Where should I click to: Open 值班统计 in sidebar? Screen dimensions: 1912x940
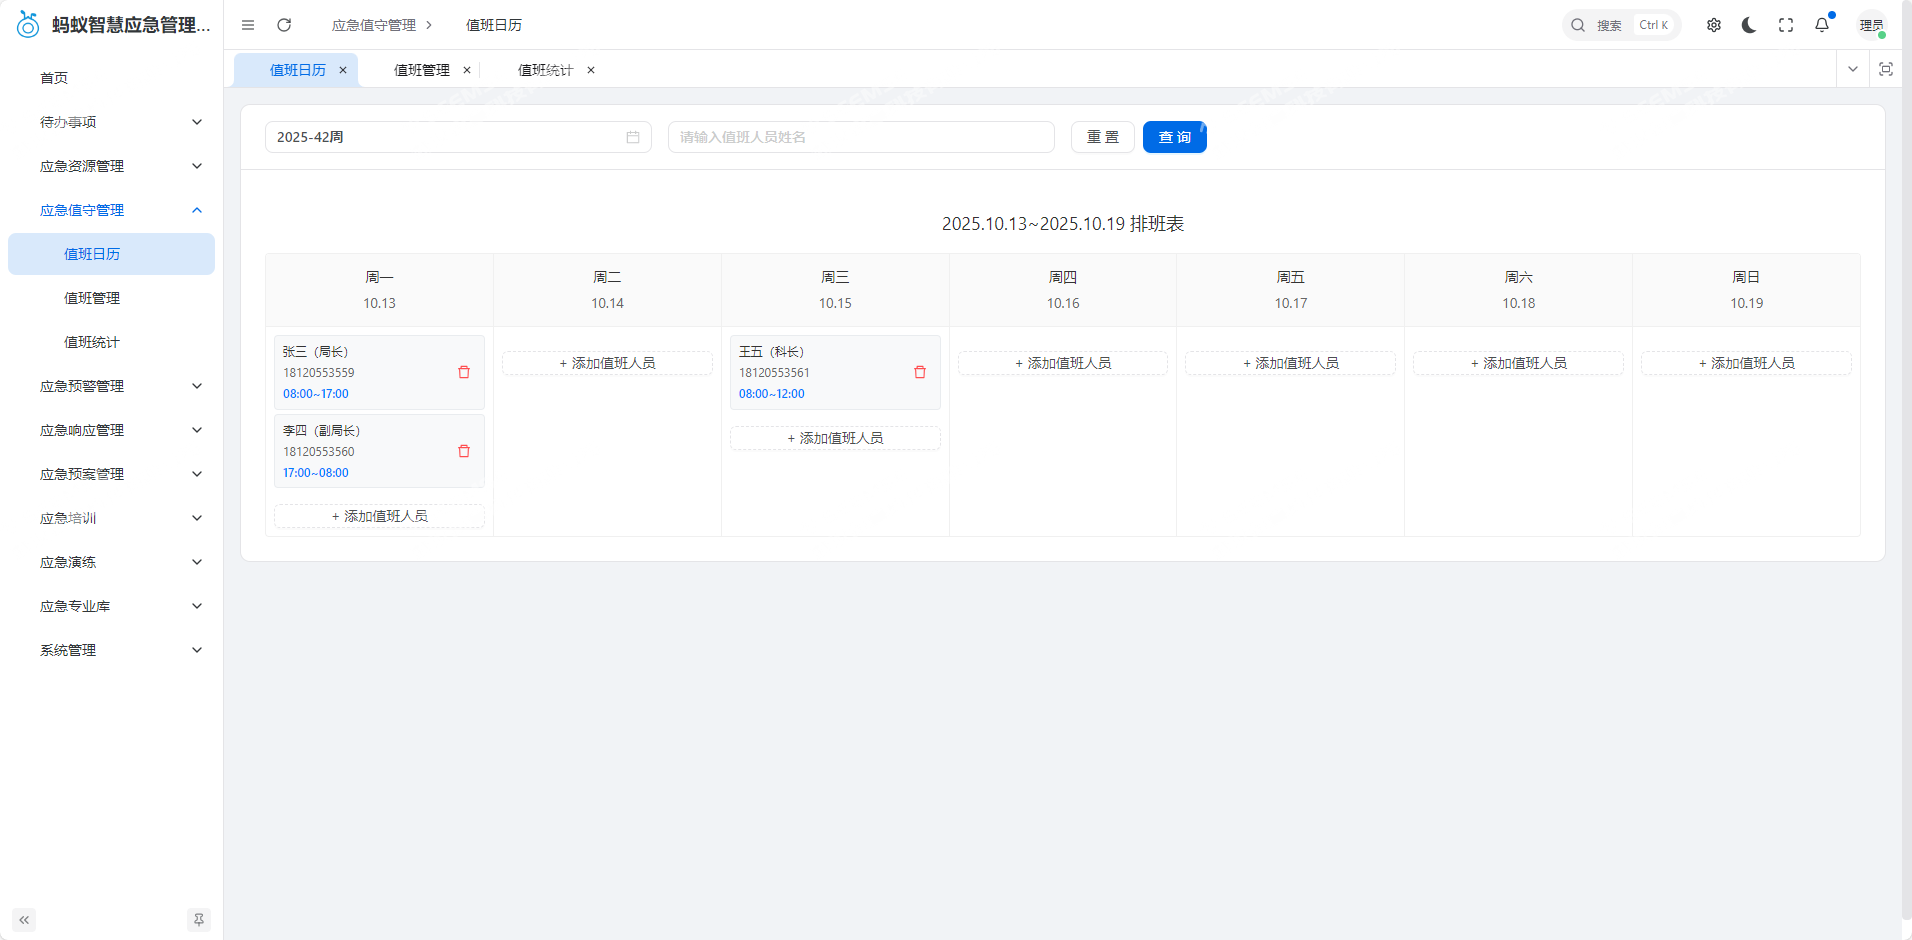point(92,342)
